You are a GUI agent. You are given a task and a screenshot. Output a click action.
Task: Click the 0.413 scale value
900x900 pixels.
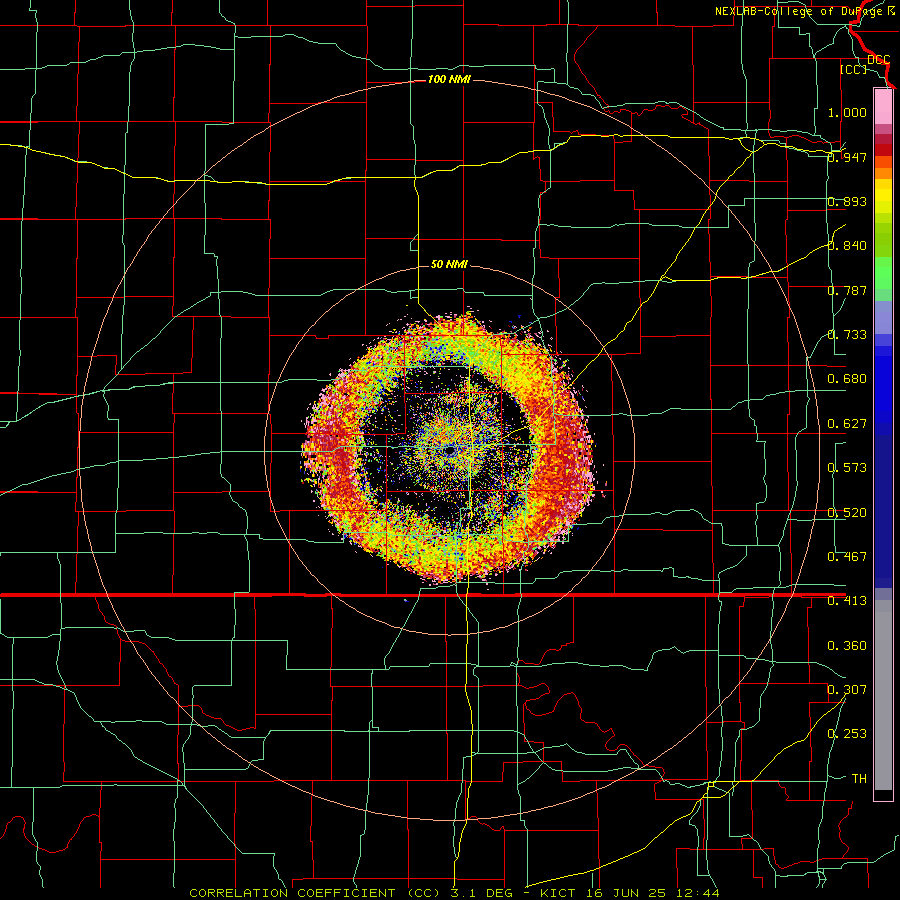tap(847, 601)
